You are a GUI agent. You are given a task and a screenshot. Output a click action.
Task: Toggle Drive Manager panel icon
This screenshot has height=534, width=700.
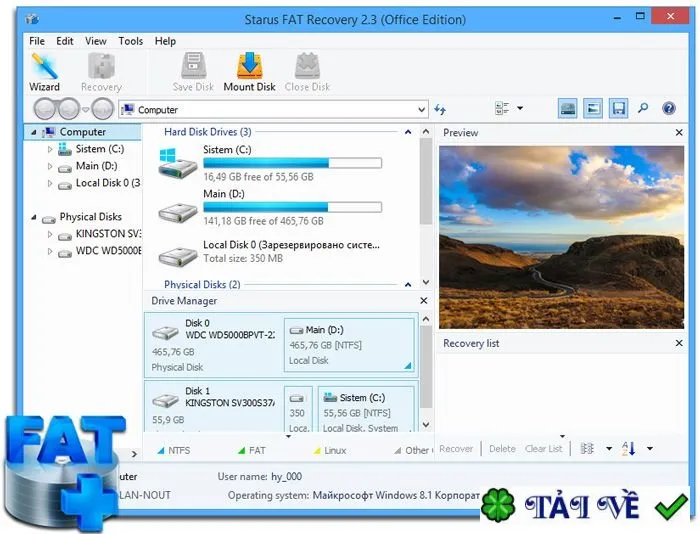pos(567,108)
